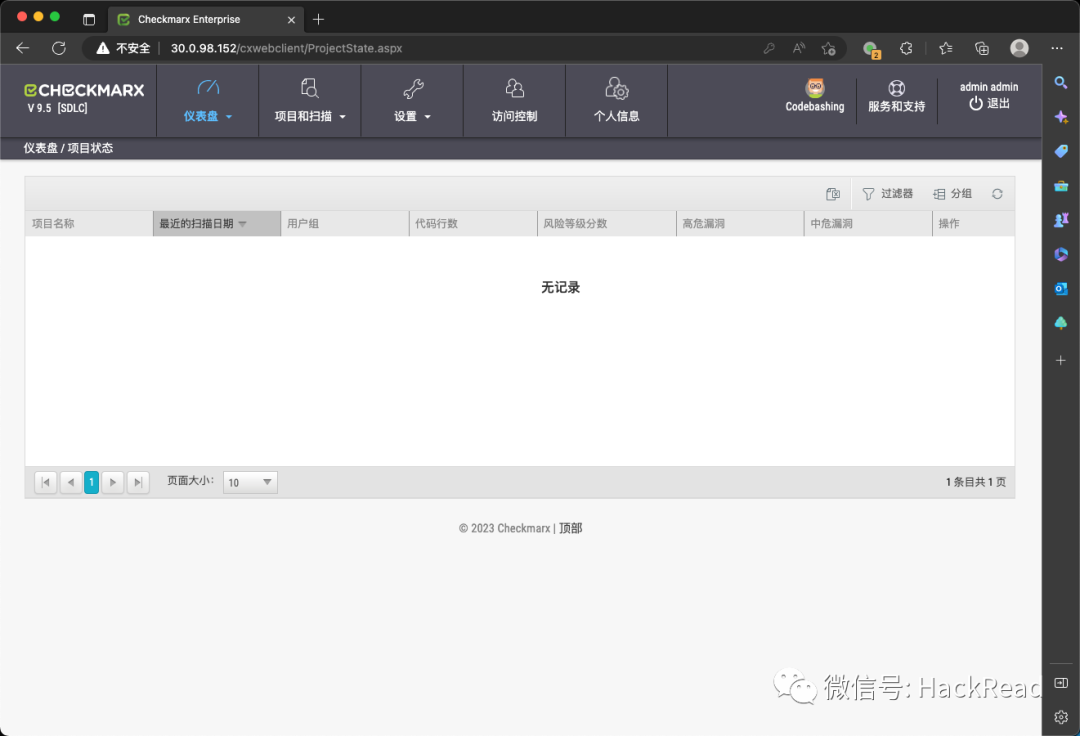Open sidebar green tree icon
This screenshot has height=736, width=1080.
pos(1061,322)
